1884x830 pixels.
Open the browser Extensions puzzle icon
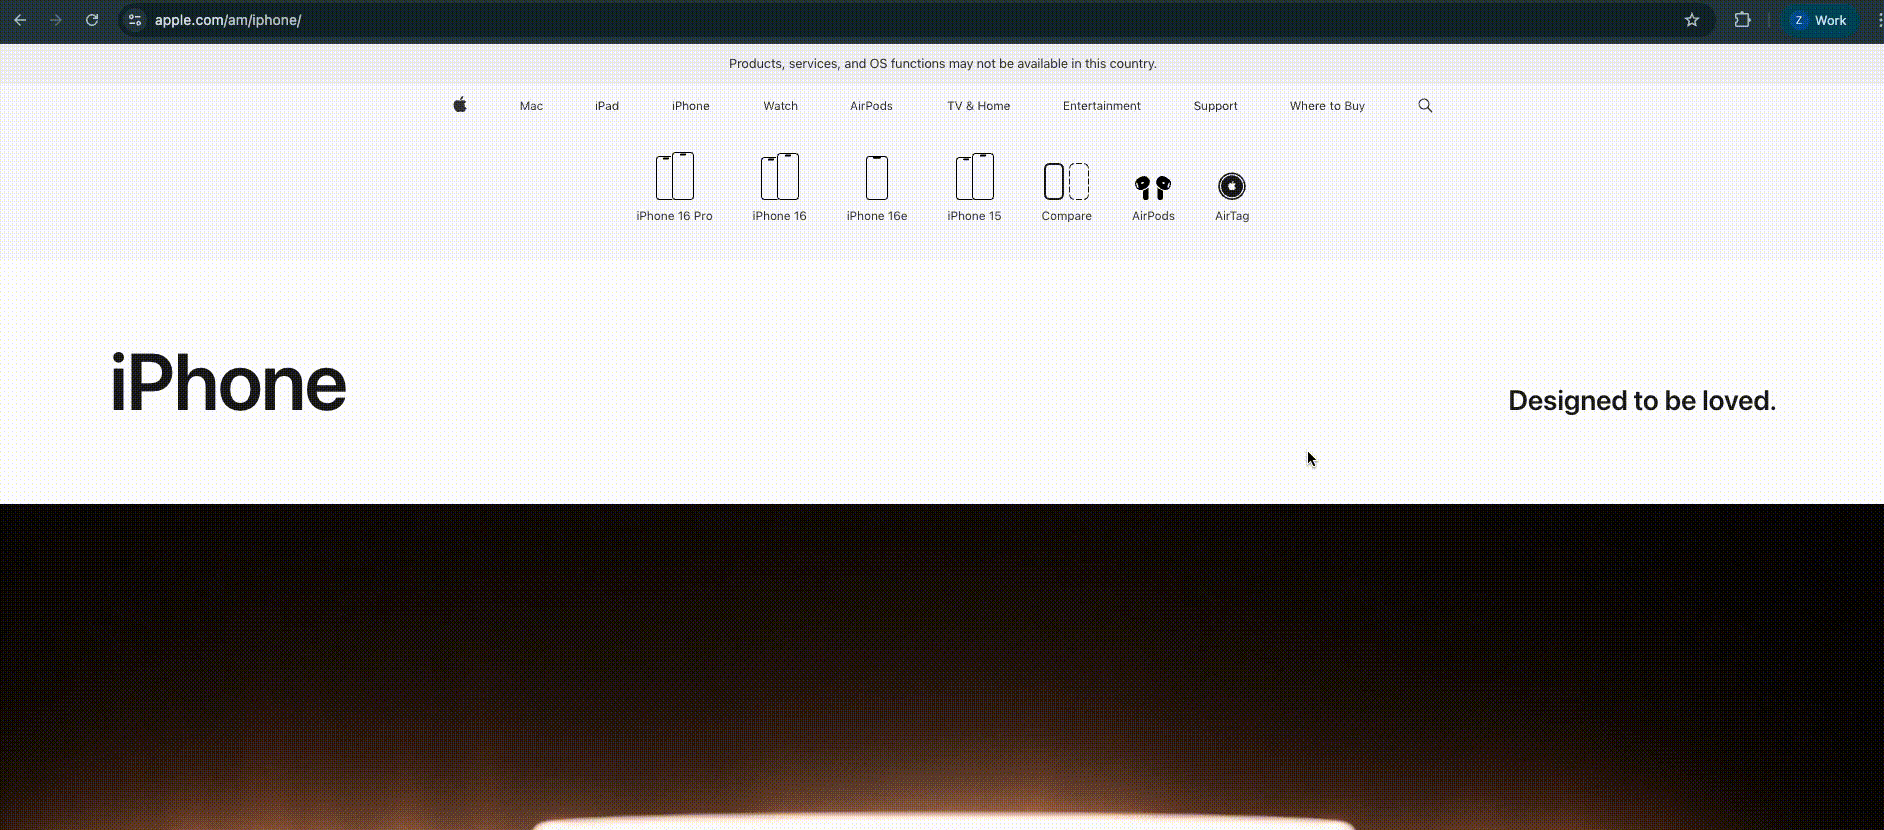pos(1742,20)
